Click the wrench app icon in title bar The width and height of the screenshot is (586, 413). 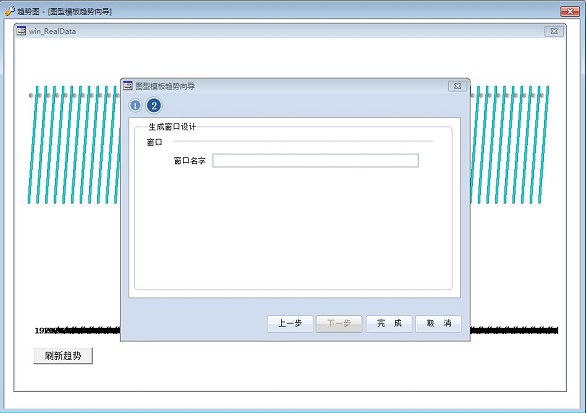(10, 11)
